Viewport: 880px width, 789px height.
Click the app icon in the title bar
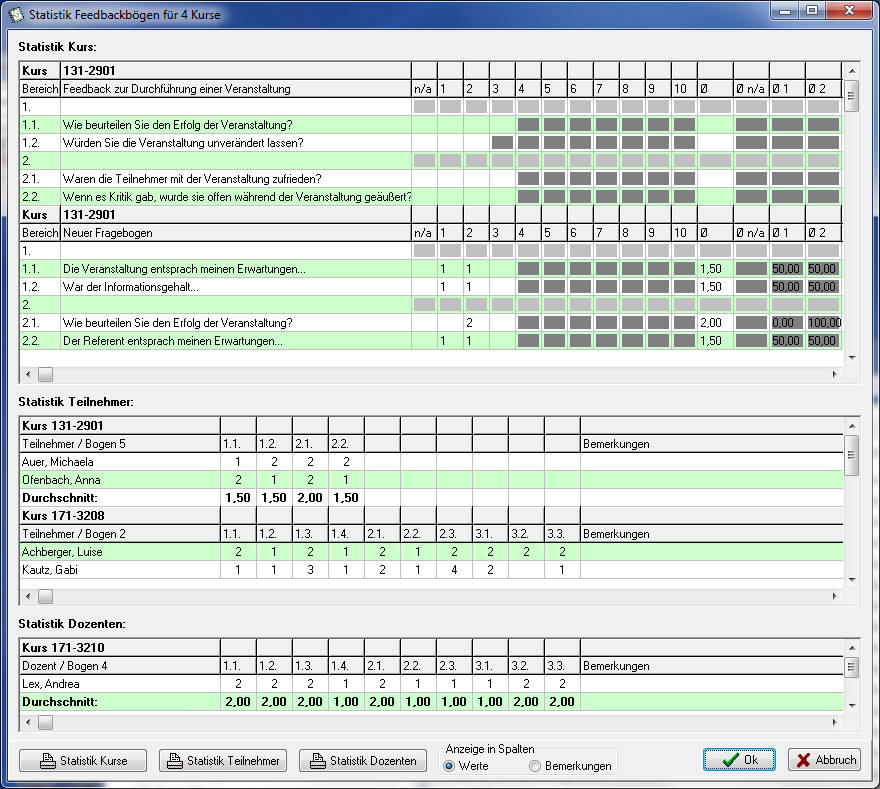pos(15,15)
